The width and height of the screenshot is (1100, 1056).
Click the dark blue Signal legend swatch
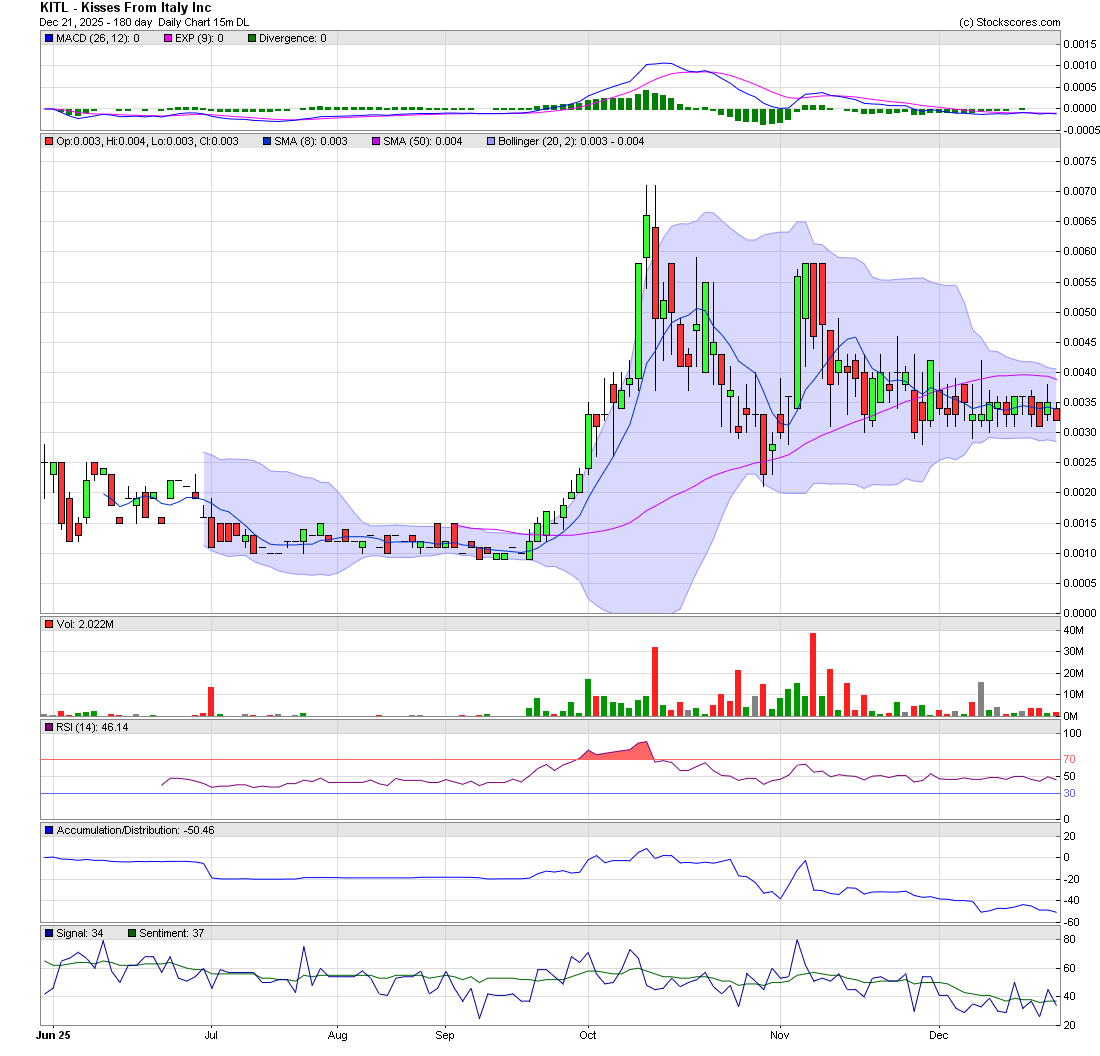click(x=49, y=934)
